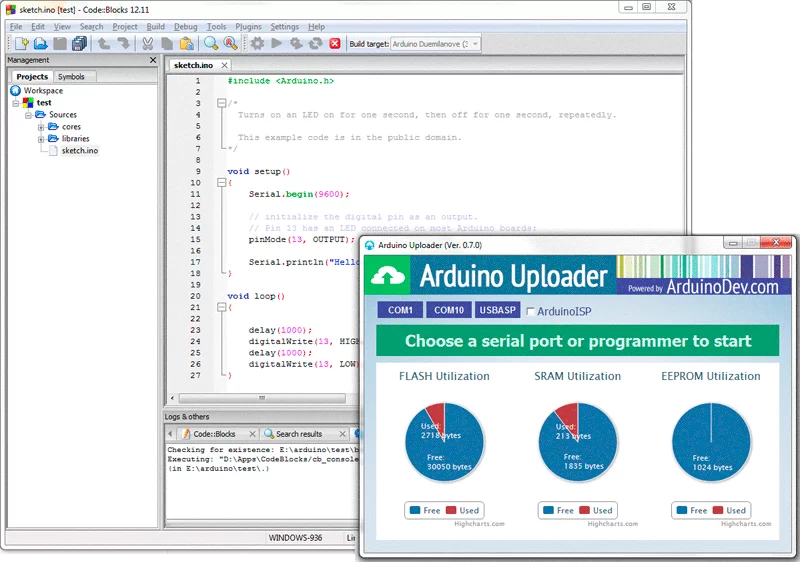800x562 pixels.
Task: Select sketch.ino in the project tree
Action: (80, 150)
